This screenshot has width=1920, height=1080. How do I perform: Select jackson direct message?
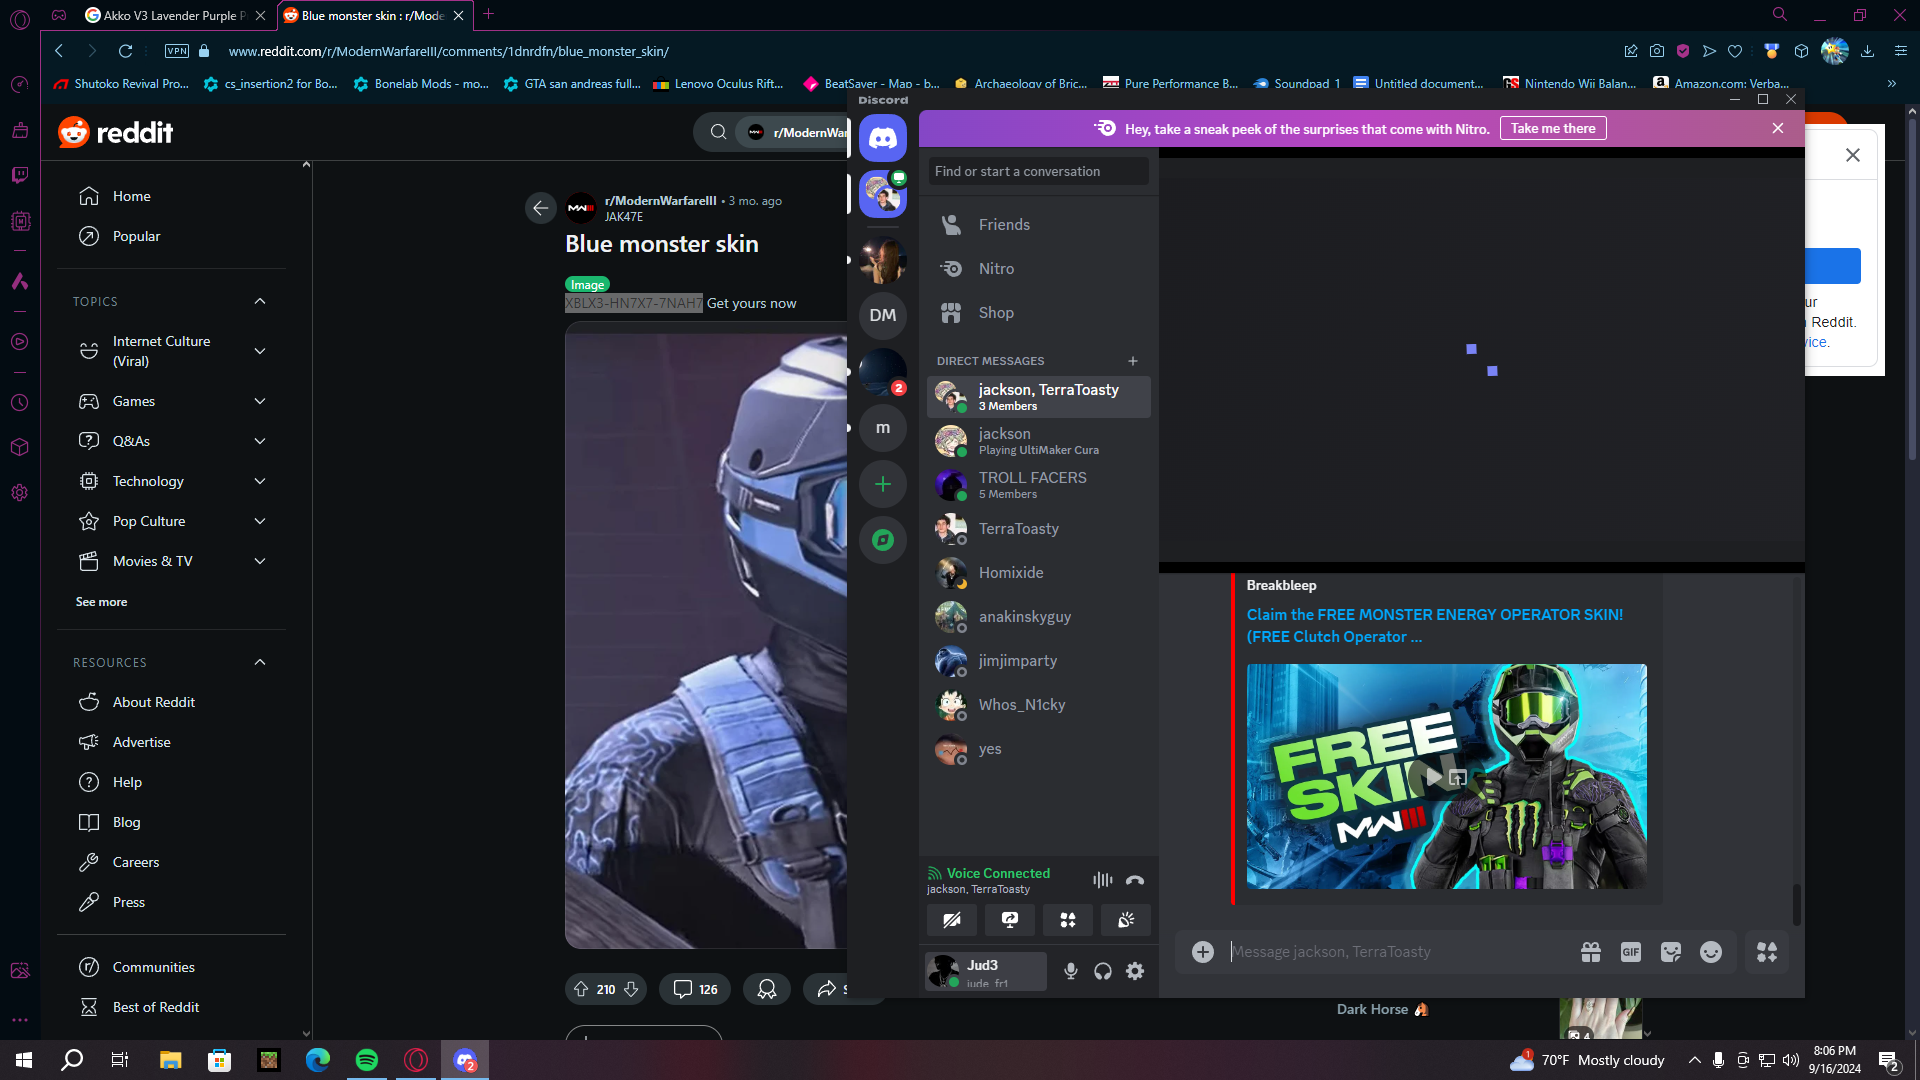[1038, 440]
